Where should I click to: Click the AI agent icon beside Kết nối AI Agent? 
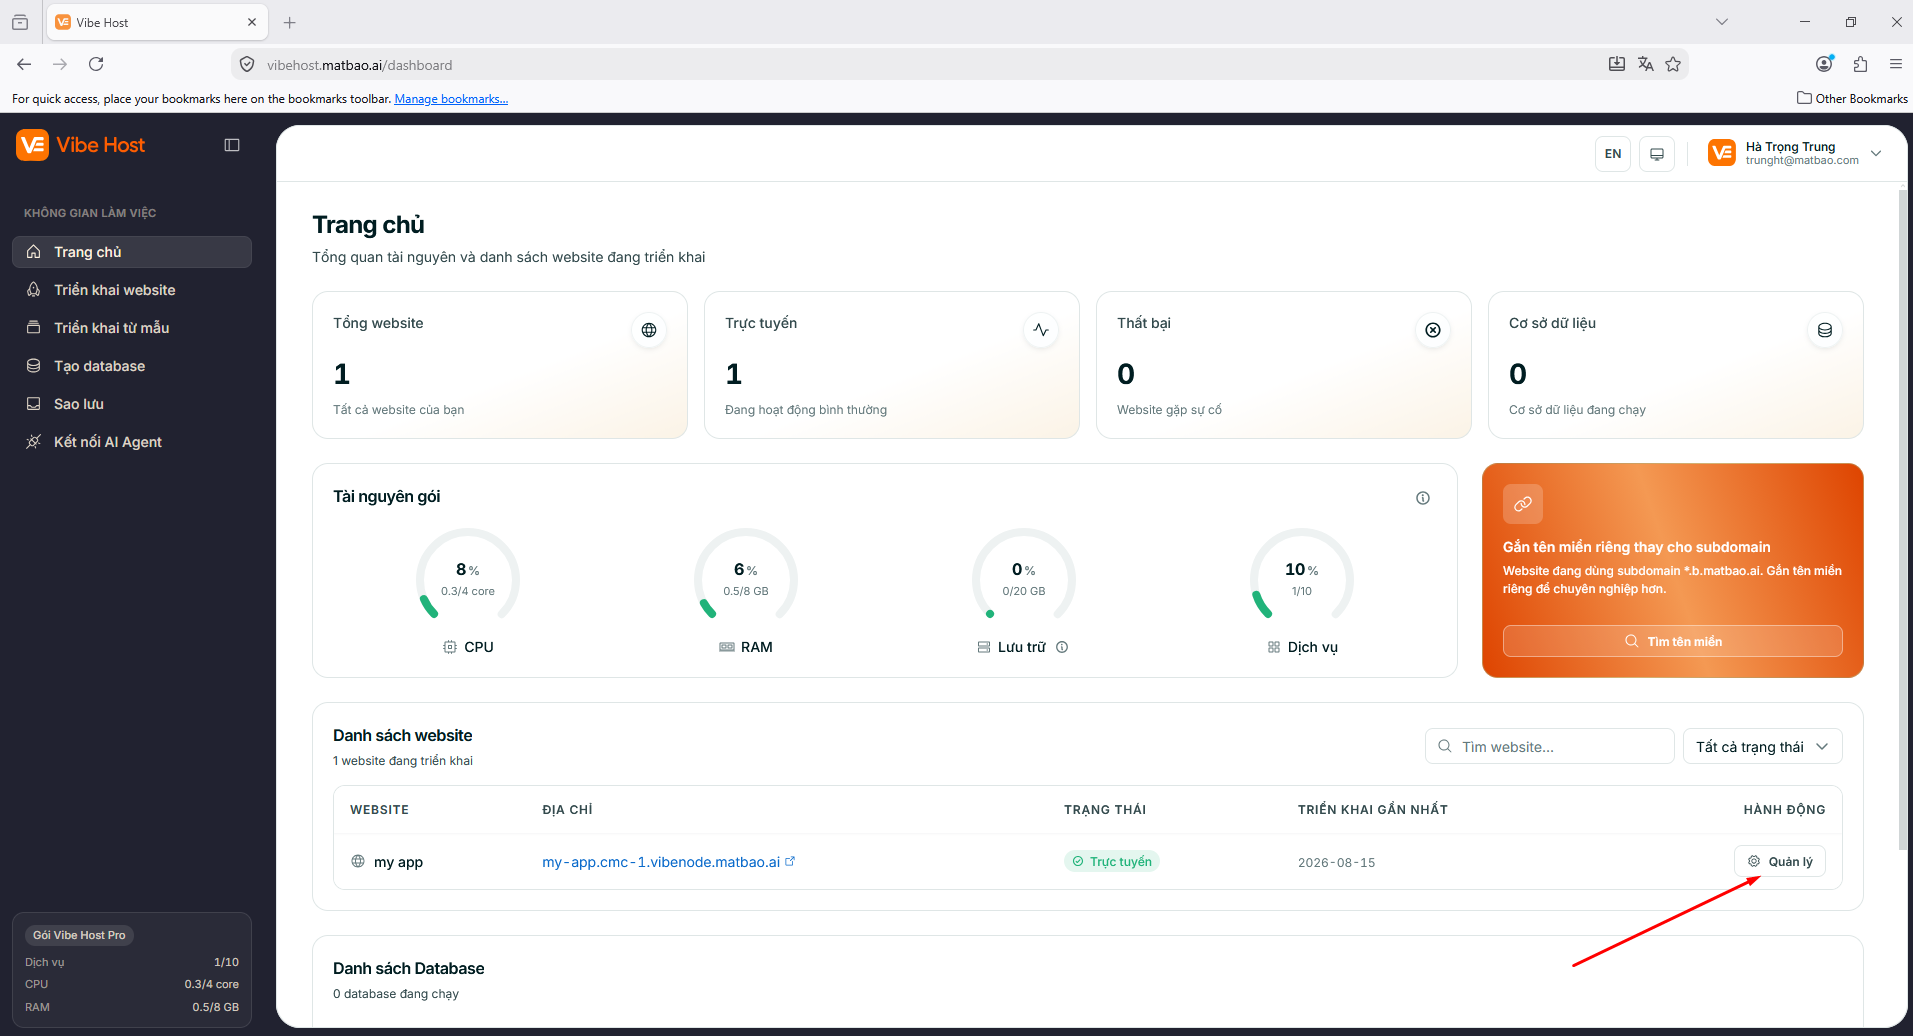click(x=34, y=442)
